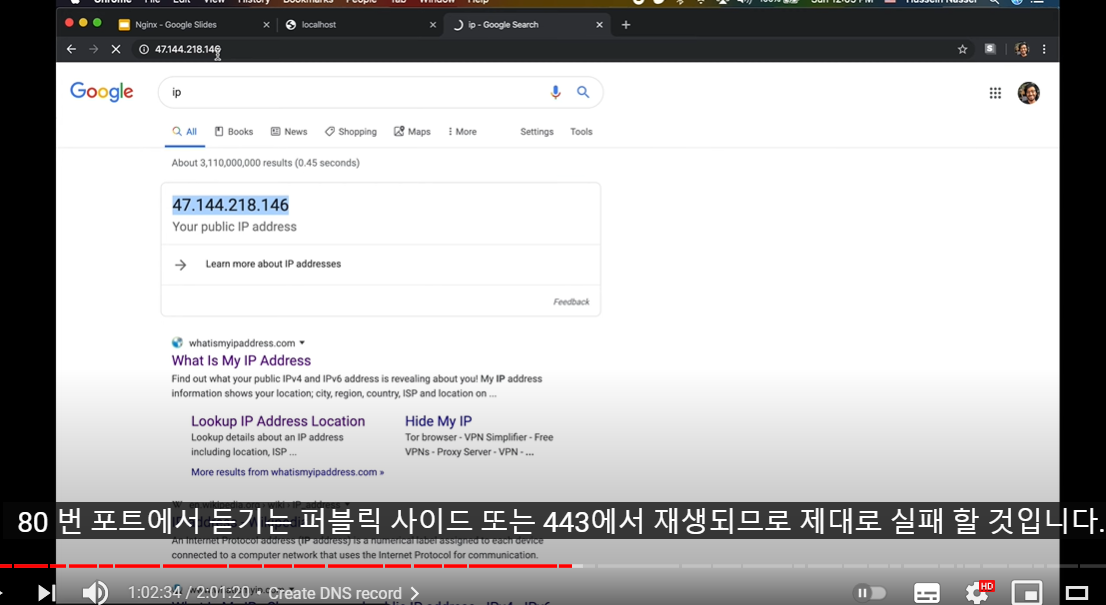Open the Google apps grid
Screen dimensions: 1106x605
click(x=995, y=93)
